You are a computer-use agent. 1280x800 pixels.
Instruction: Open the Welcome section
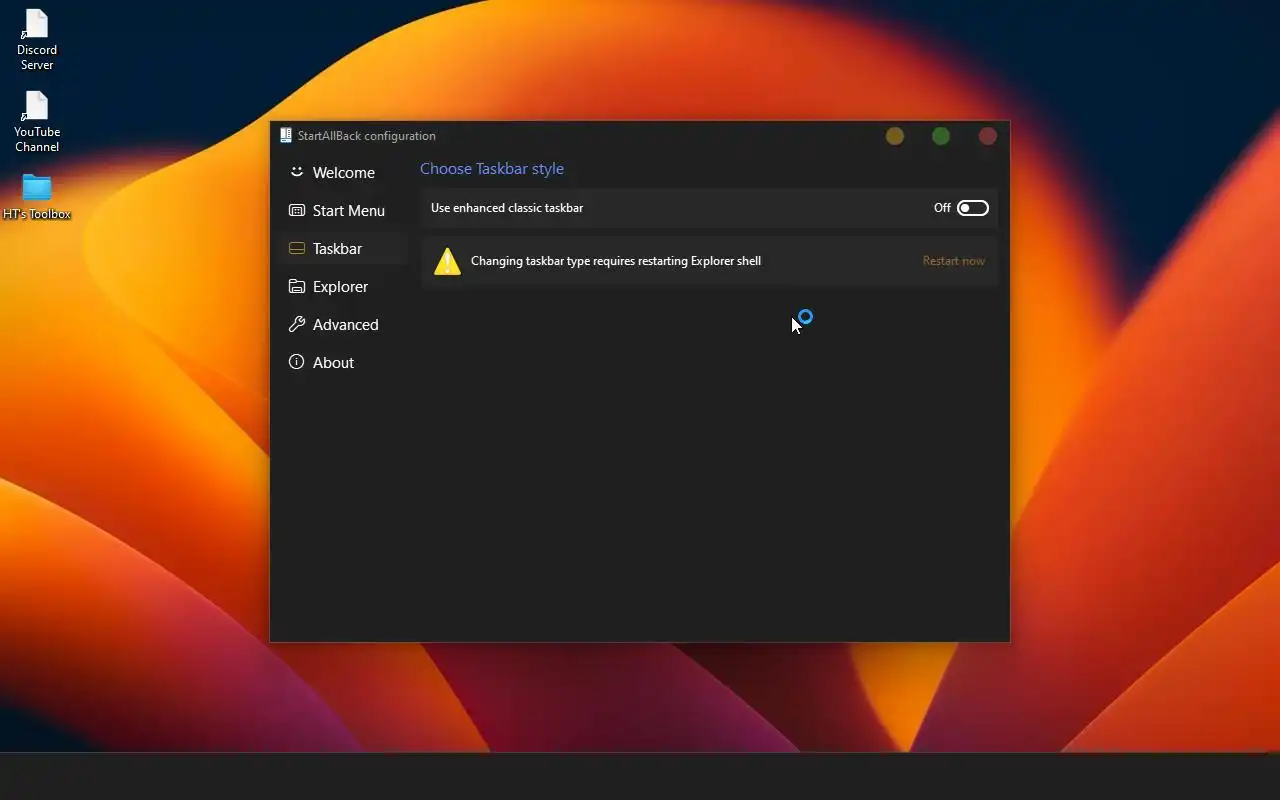pos(343,172)
